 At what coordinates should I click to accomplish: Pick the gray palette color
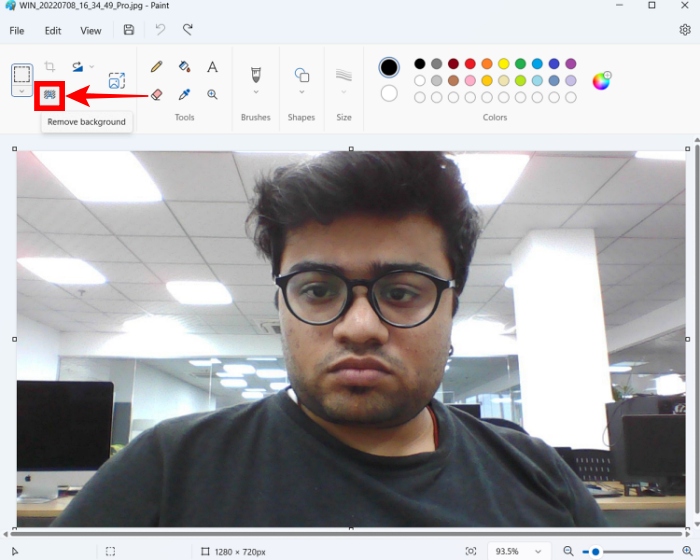tap(437, 64)
